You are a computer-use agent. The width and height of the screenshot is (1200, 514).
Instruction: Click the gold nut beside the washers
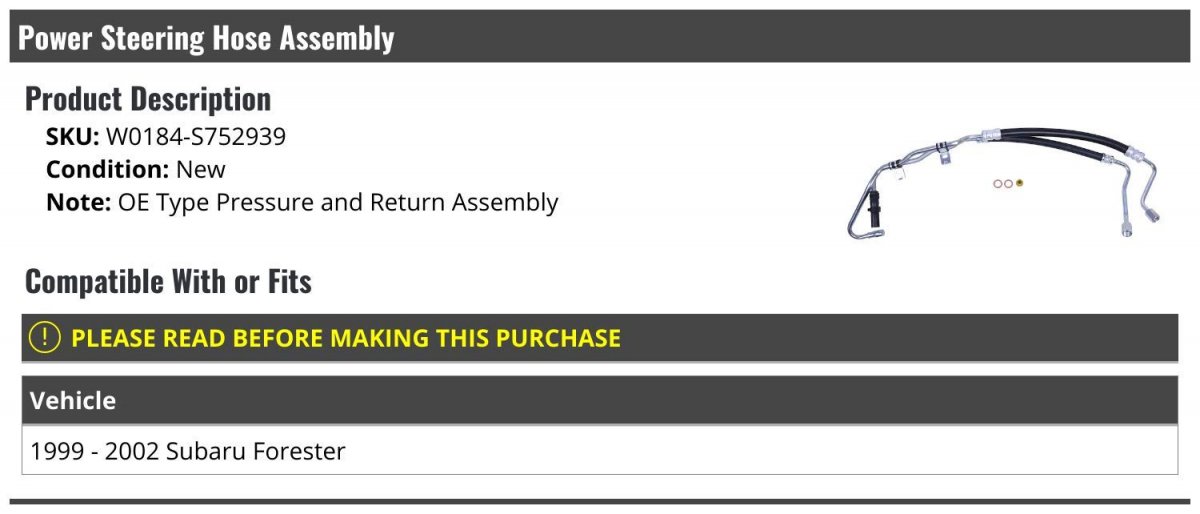click(1019, 183)
